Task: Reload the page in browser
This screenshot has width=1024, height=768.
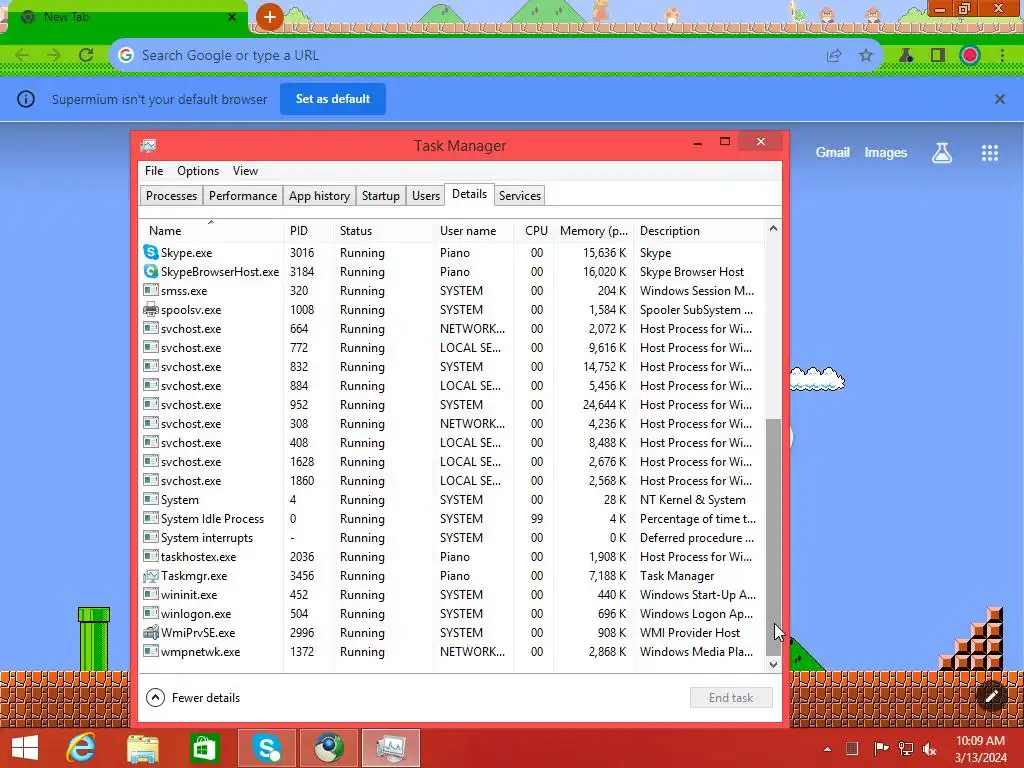Action: pos(86,55)
